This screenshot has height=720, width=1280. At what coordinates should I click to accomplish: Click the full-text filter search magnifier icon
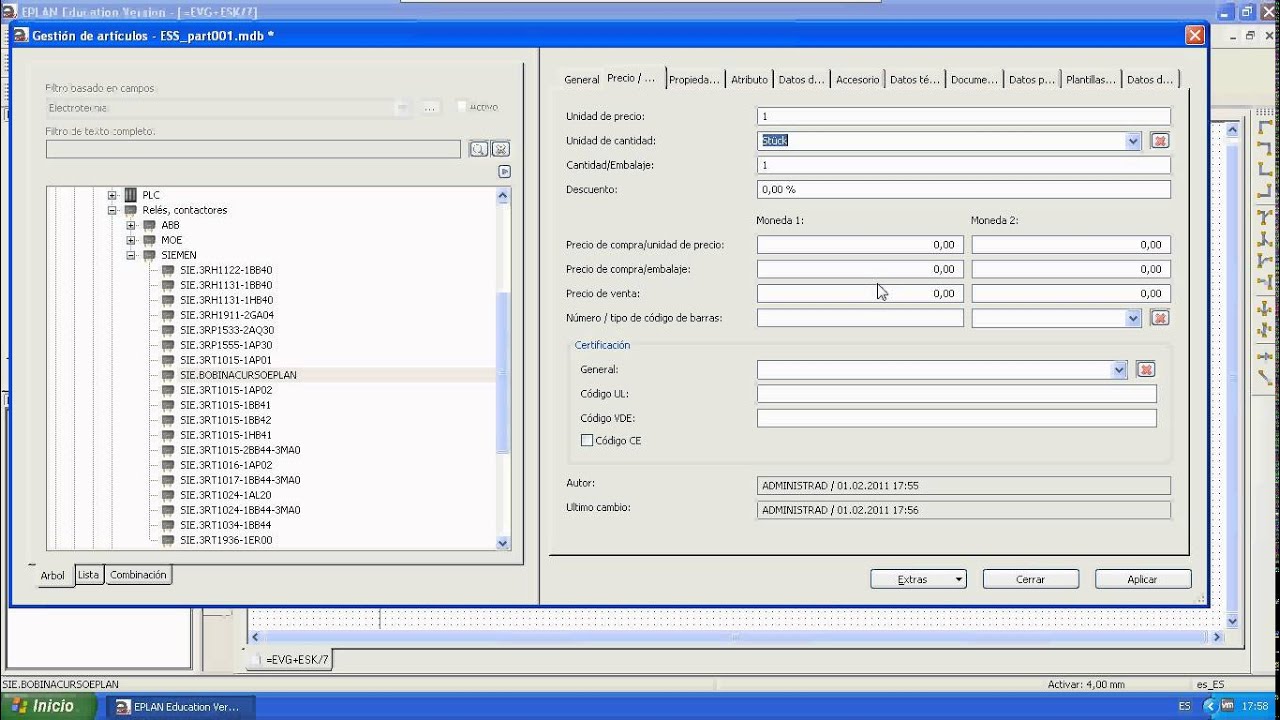478,149
